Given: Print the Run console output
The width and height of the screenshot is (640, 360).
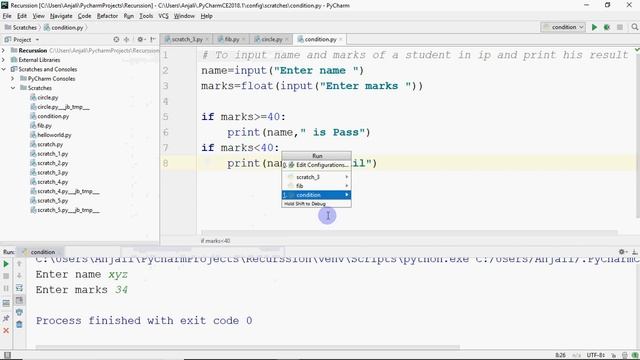Looking at the screenshot, I should click(19, 312).
